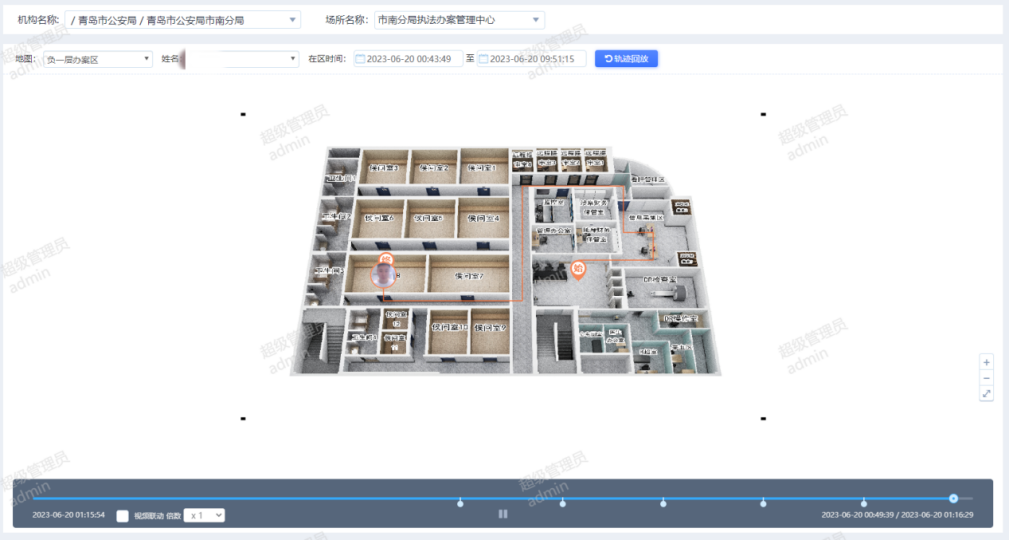This screenshot has width=1009, height=540.
Task: Change the x1 playback speed selector
Action: [x=204, y=515]
